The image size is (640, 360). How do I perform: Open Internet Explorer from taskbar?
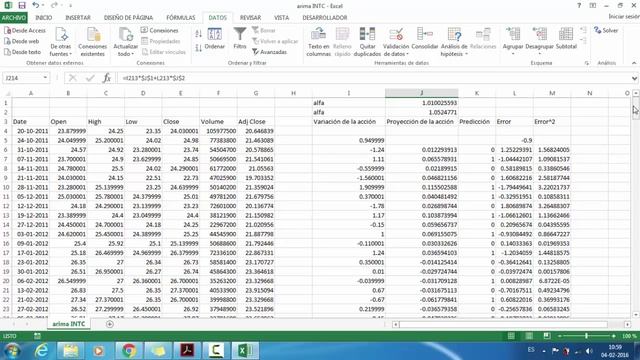pos(42,351)
